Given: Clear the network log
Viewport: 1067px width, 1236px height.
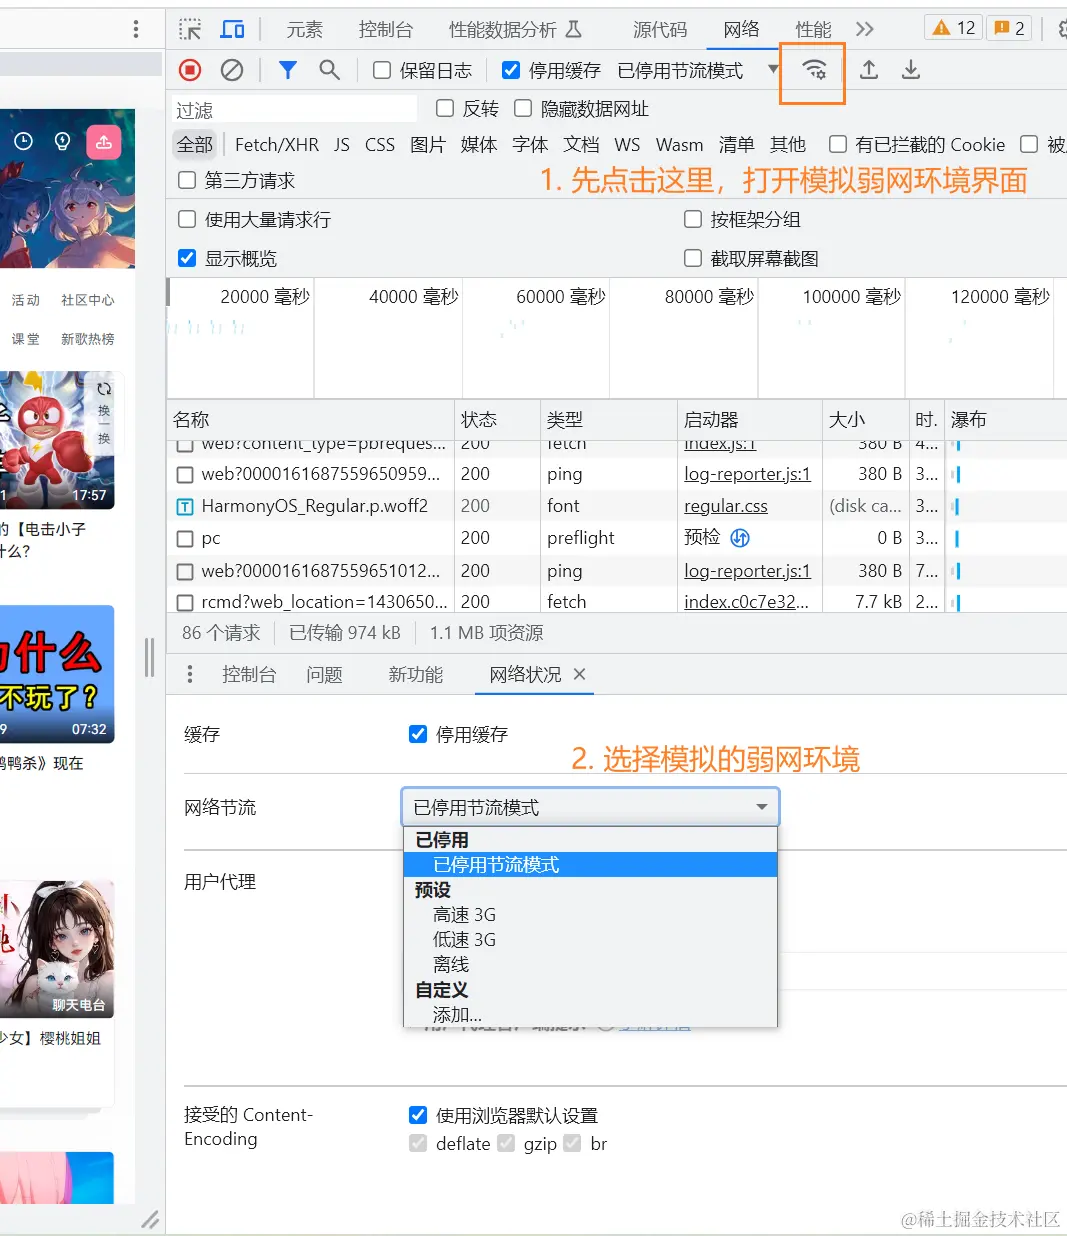Looking at the screenshot, I should (232, 70).
